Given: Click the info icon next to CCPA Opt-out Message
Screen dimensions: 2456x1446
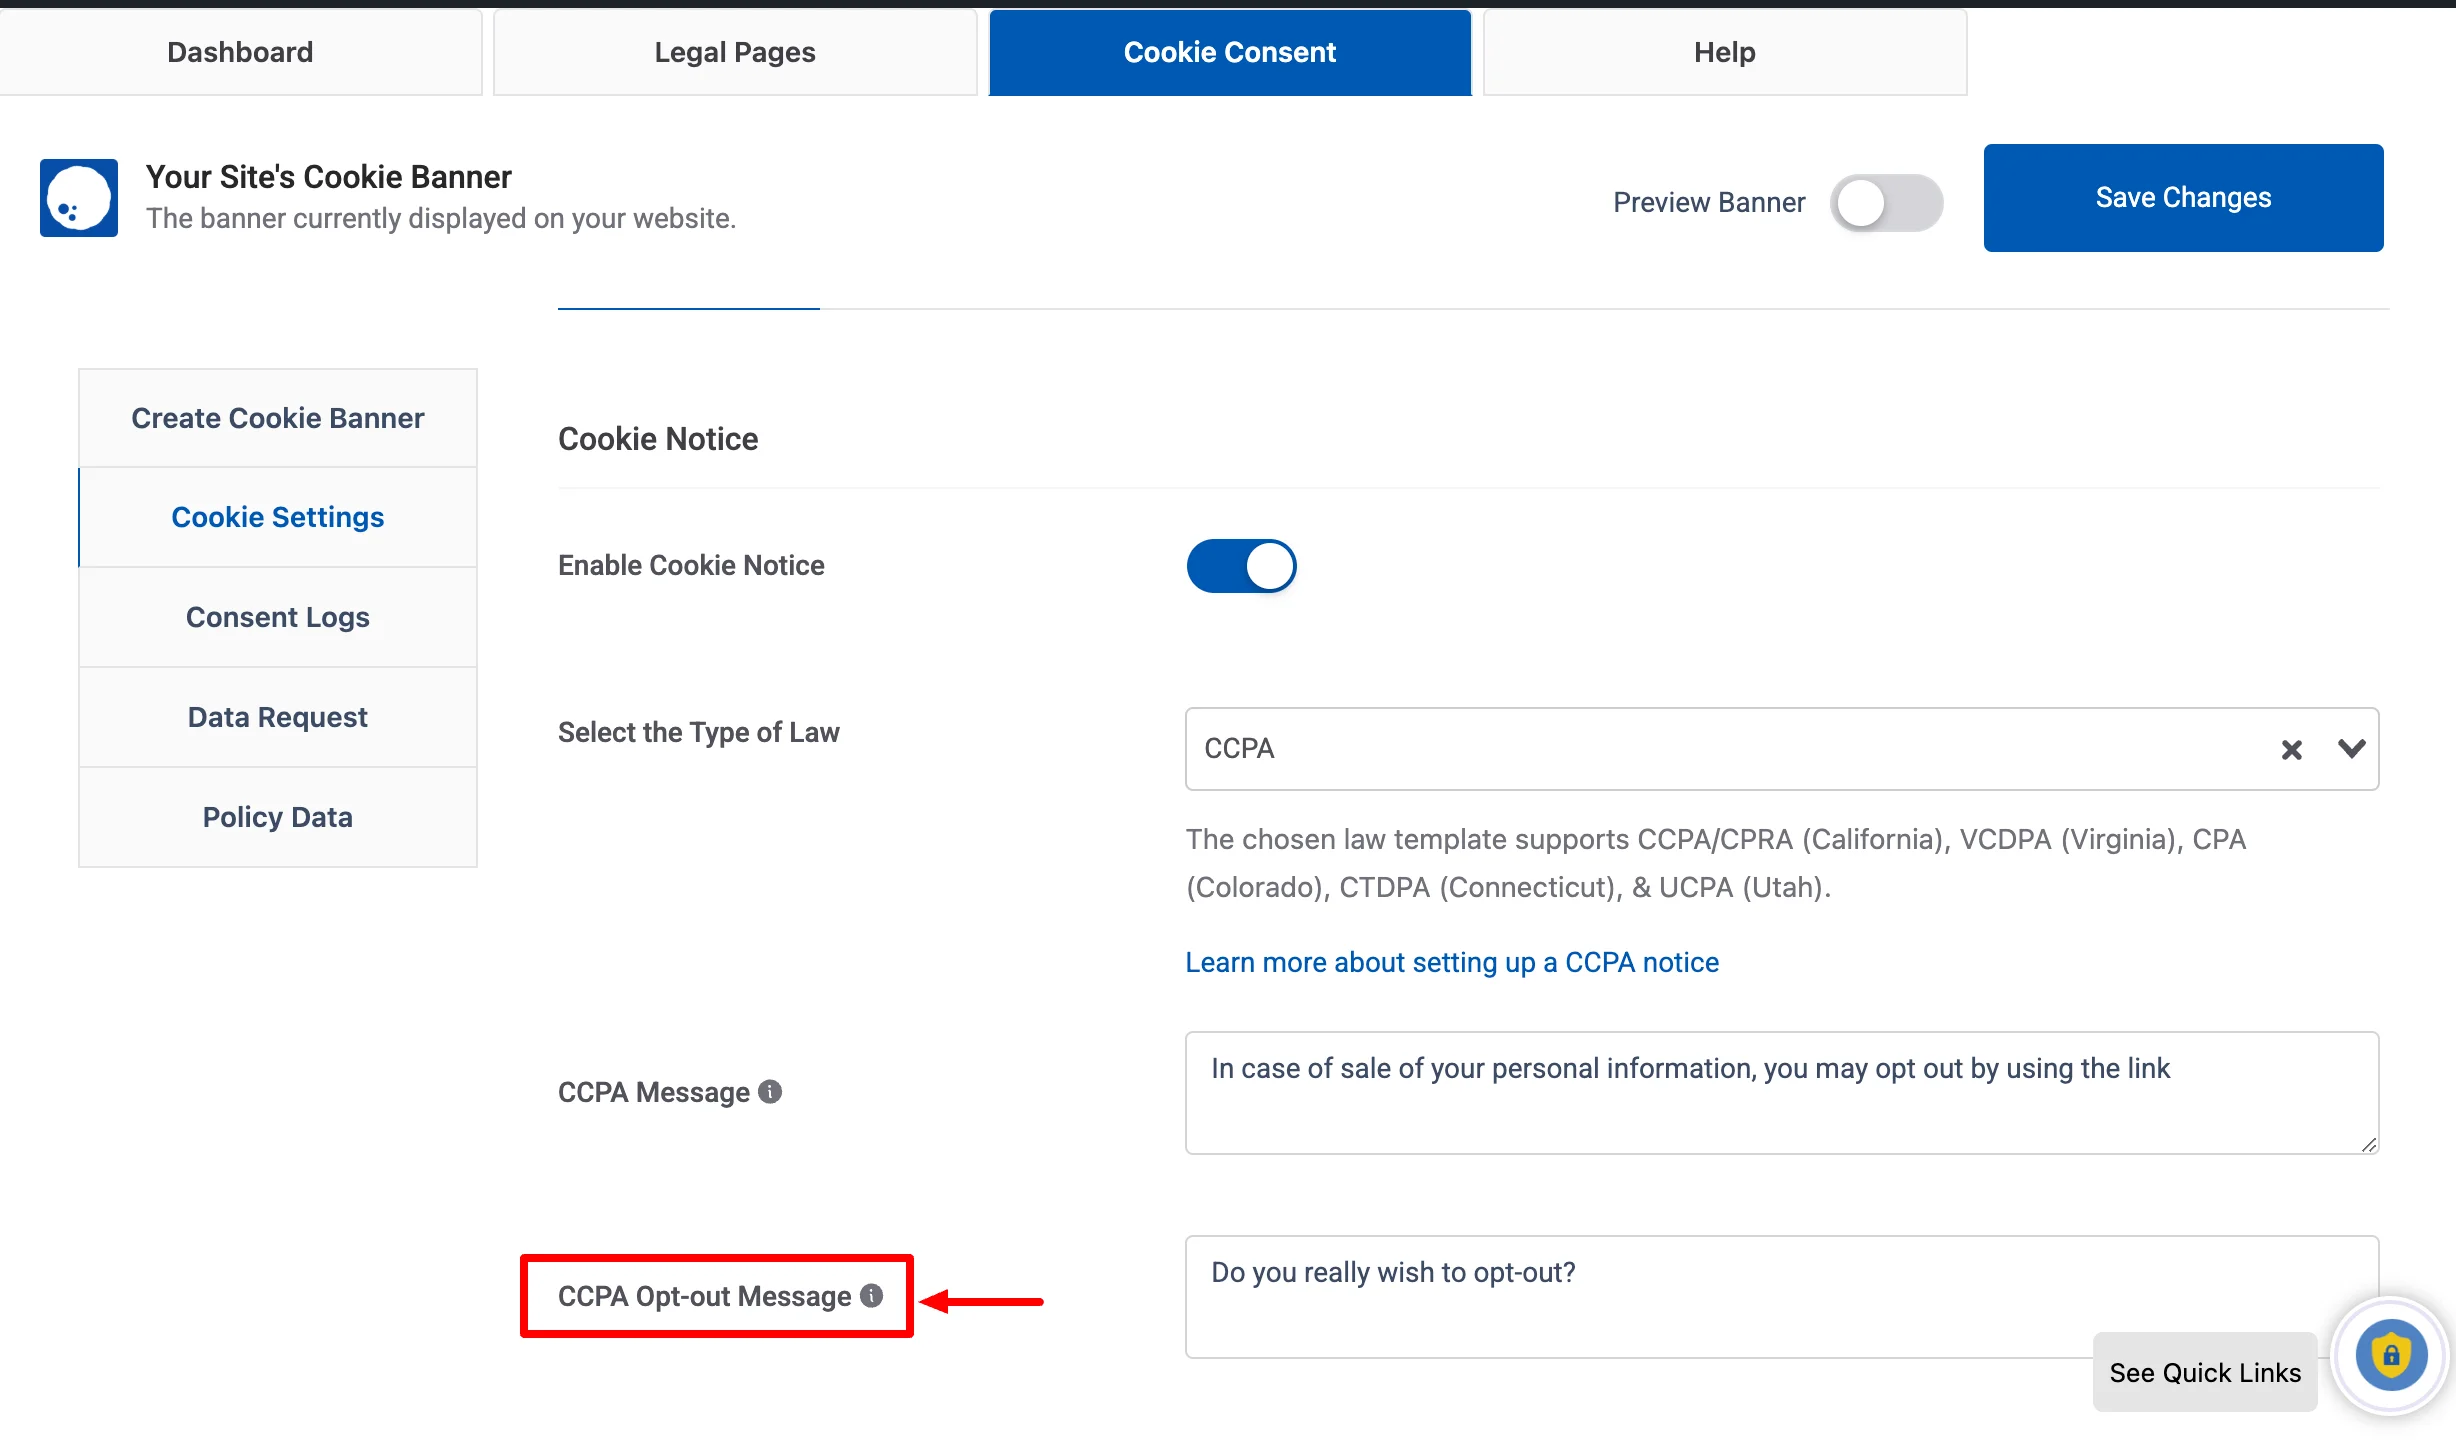Looking at the screenshot, I should (871, 1294).
